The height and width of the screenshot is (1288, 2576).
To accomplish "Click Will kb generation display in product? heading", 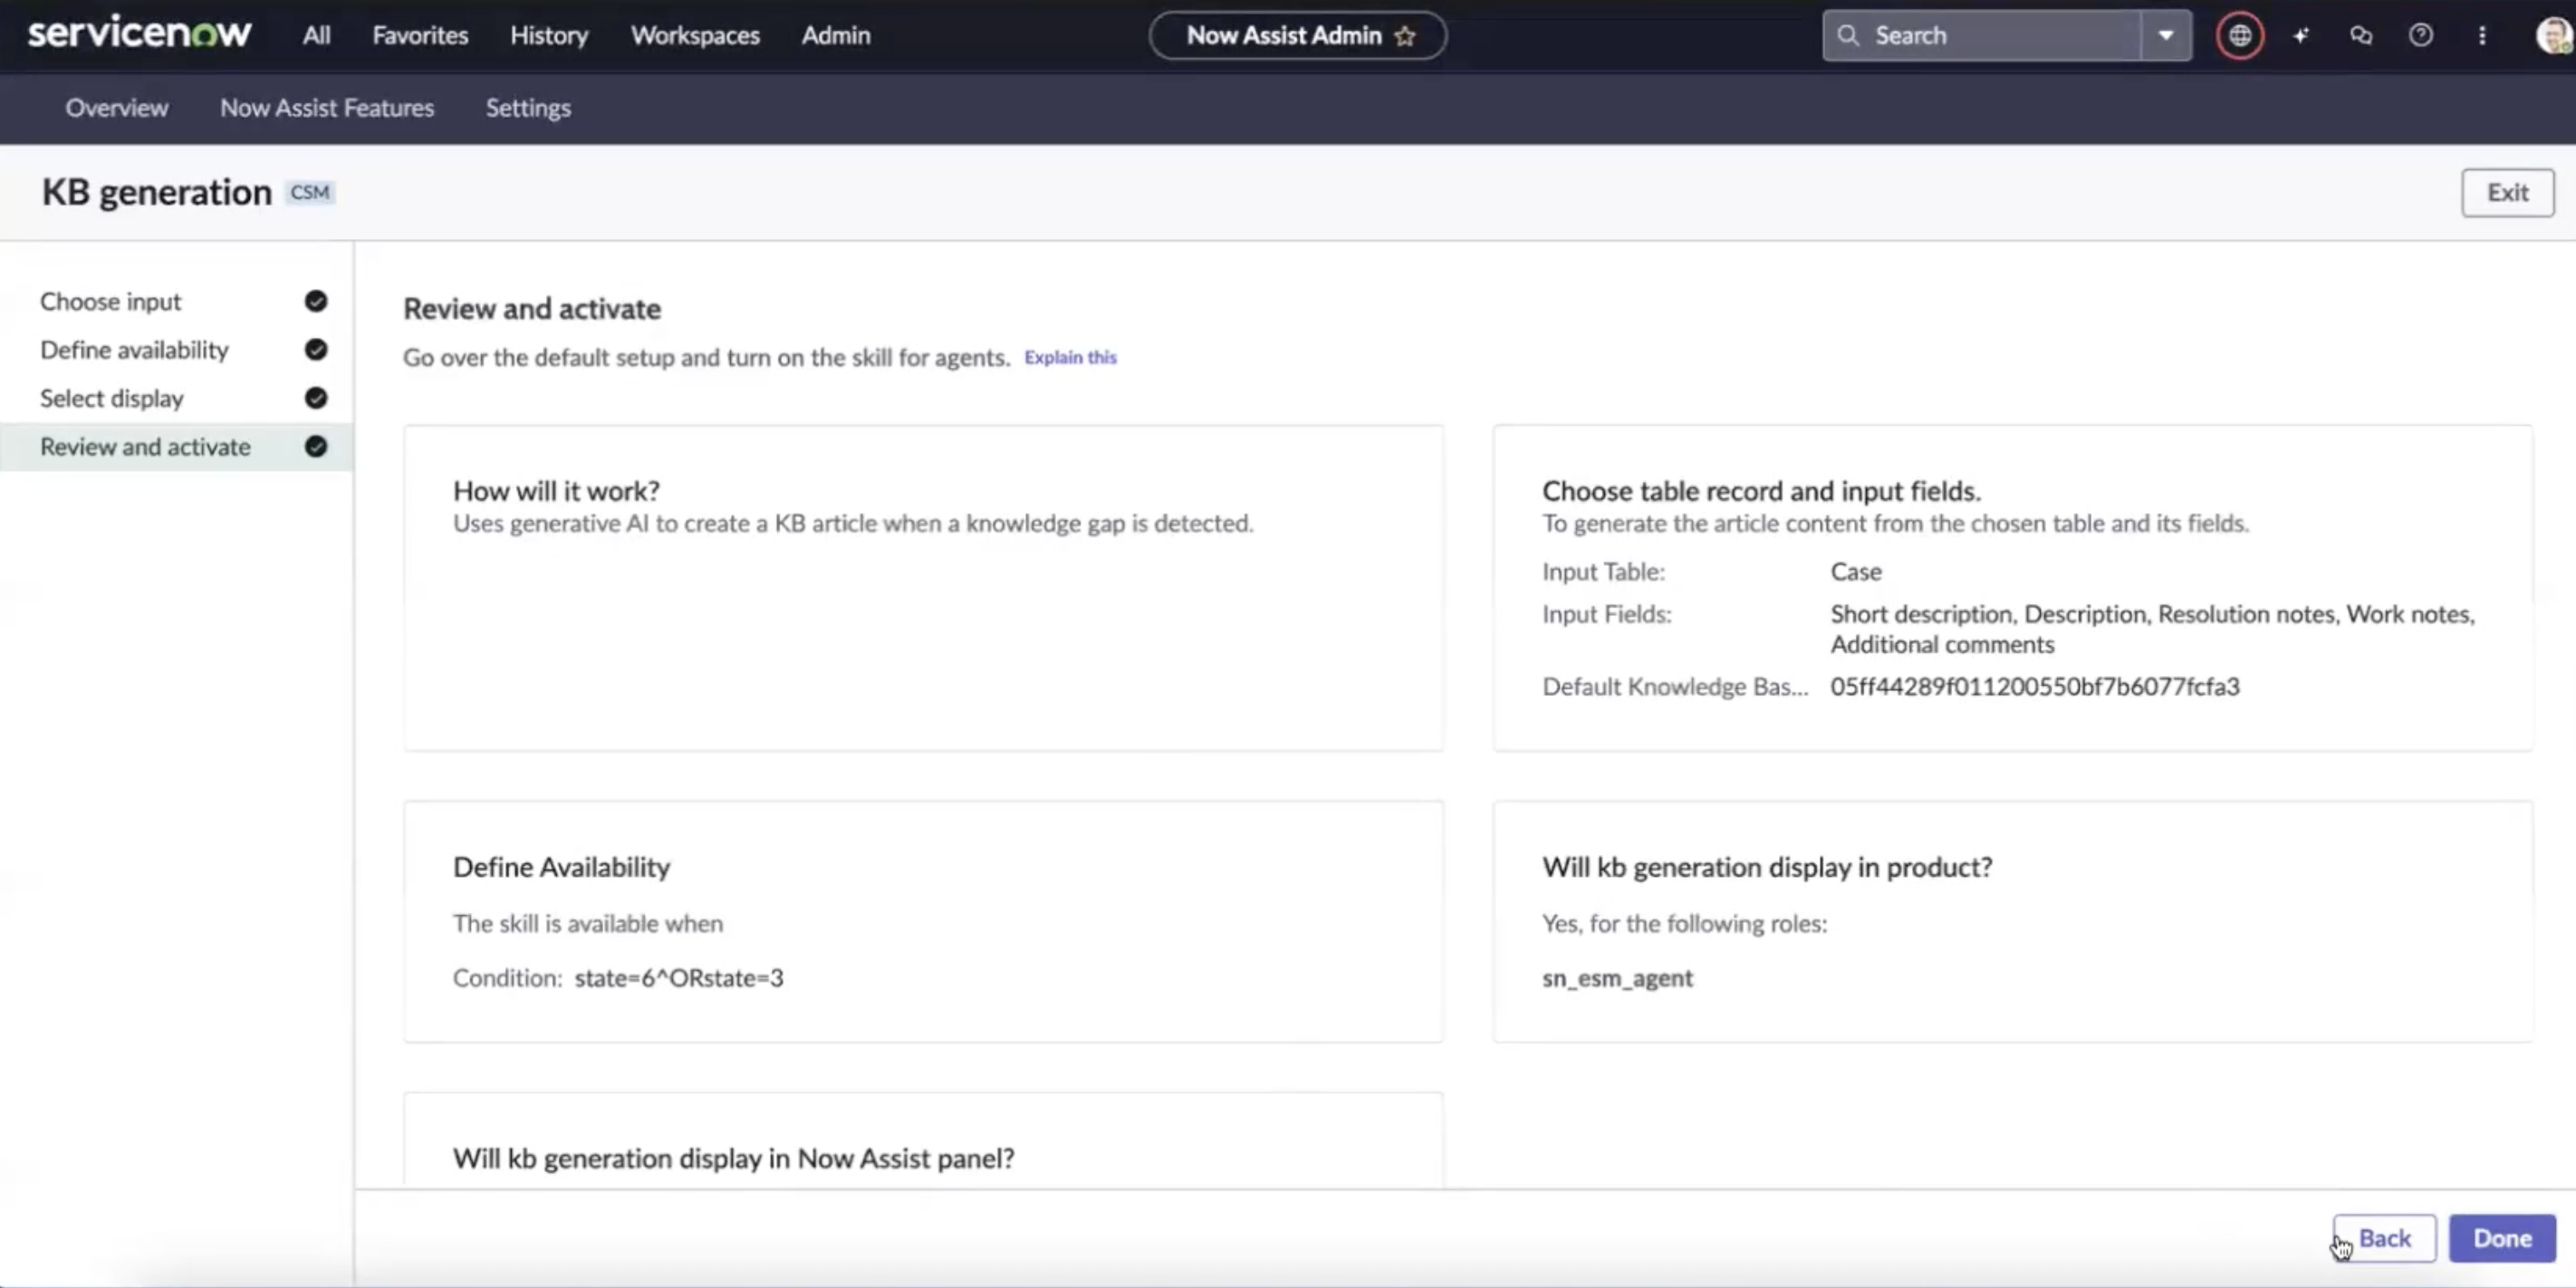I will 1767,866.
